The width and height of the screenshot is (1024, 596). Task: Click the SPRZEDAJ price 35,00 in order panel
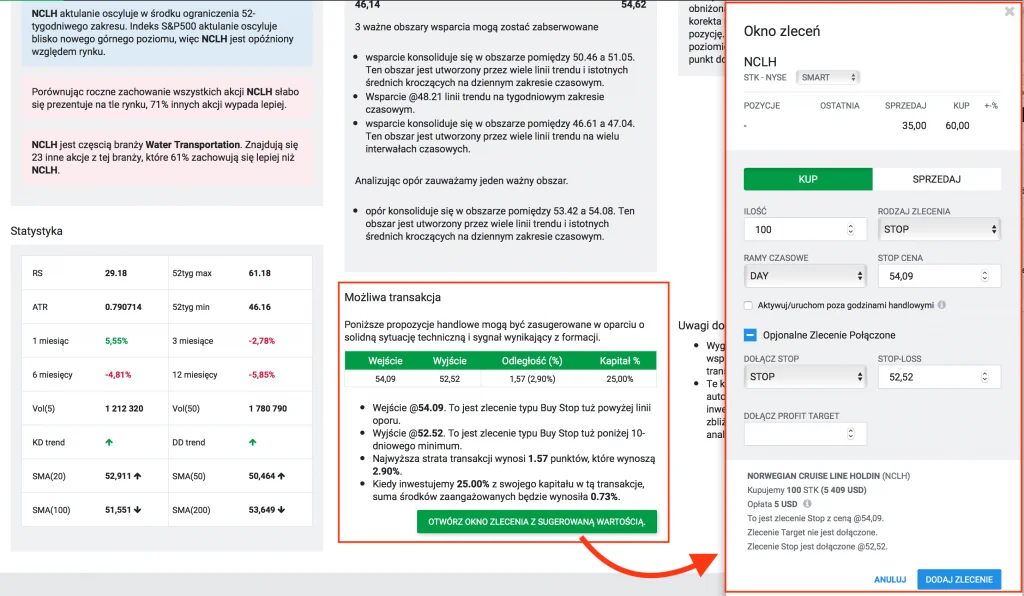coord(914,125)
